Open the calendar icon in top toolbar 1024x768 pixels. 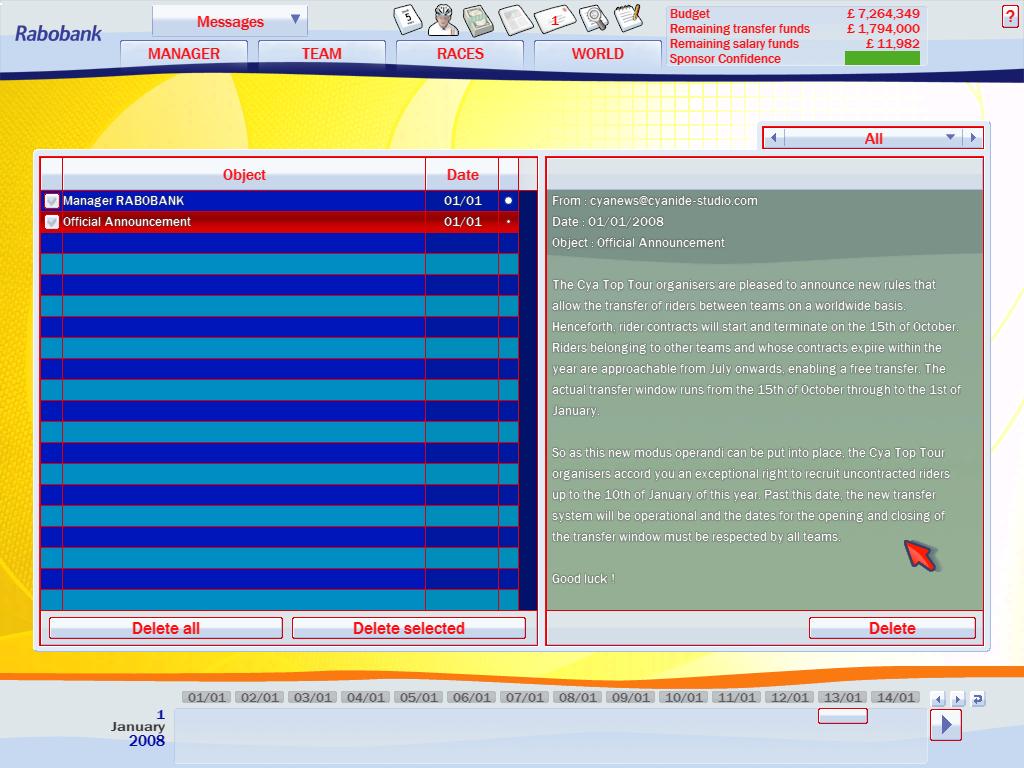point(408,18)
